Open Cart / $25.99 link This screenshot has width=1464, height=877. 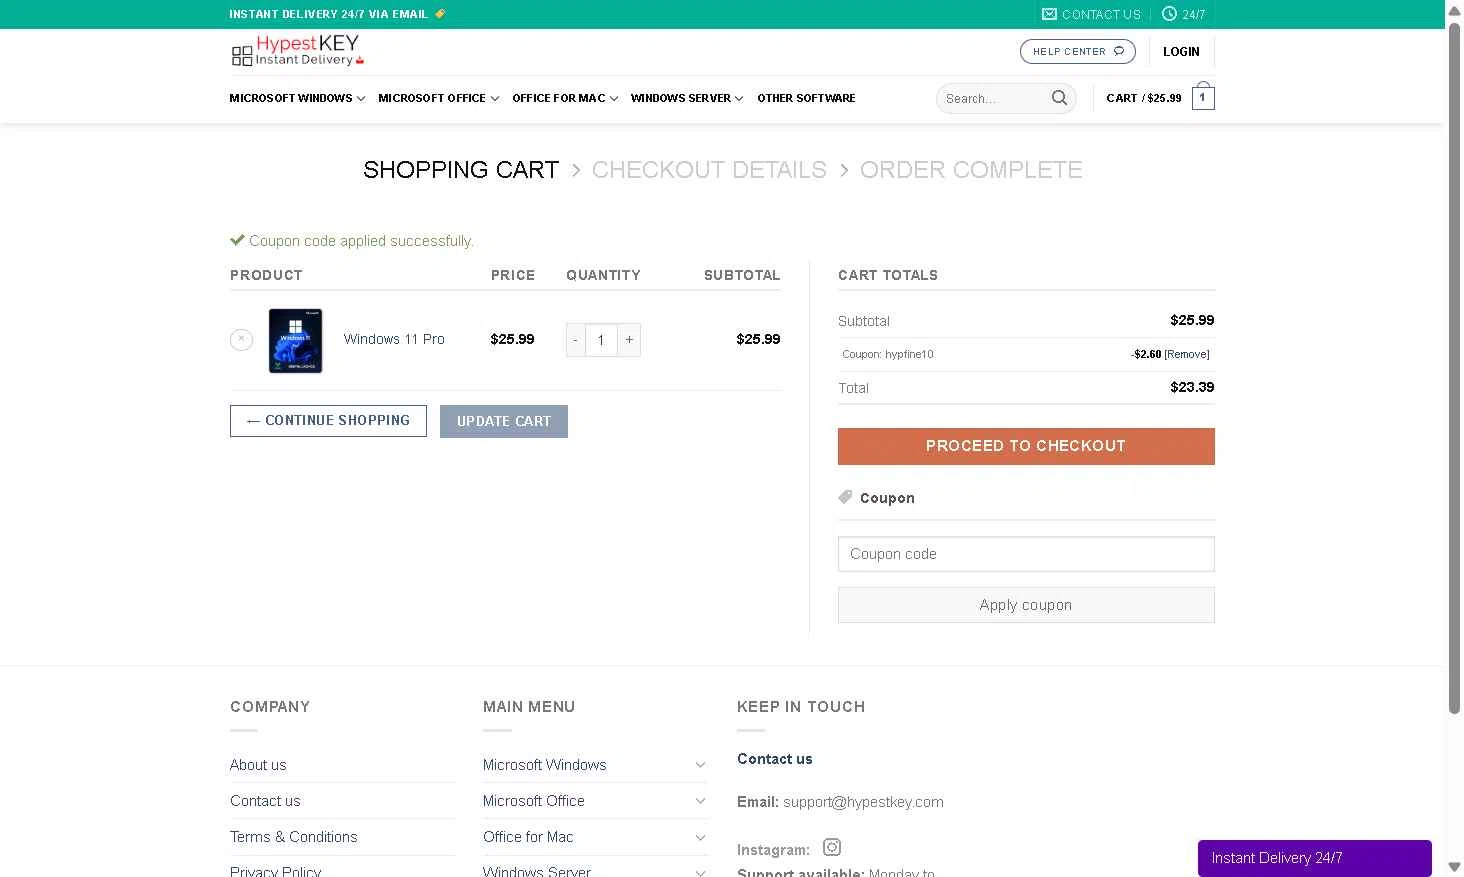pyautogui.click(x=1143, y=98)
